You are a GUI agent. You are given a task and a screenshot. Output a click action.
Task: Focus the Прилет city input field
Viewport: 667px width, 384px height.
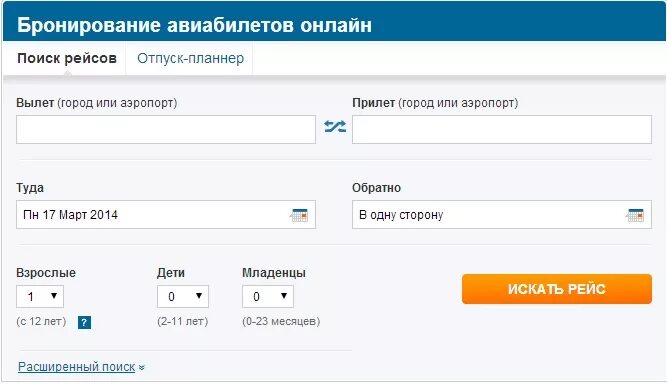[502, 129]
